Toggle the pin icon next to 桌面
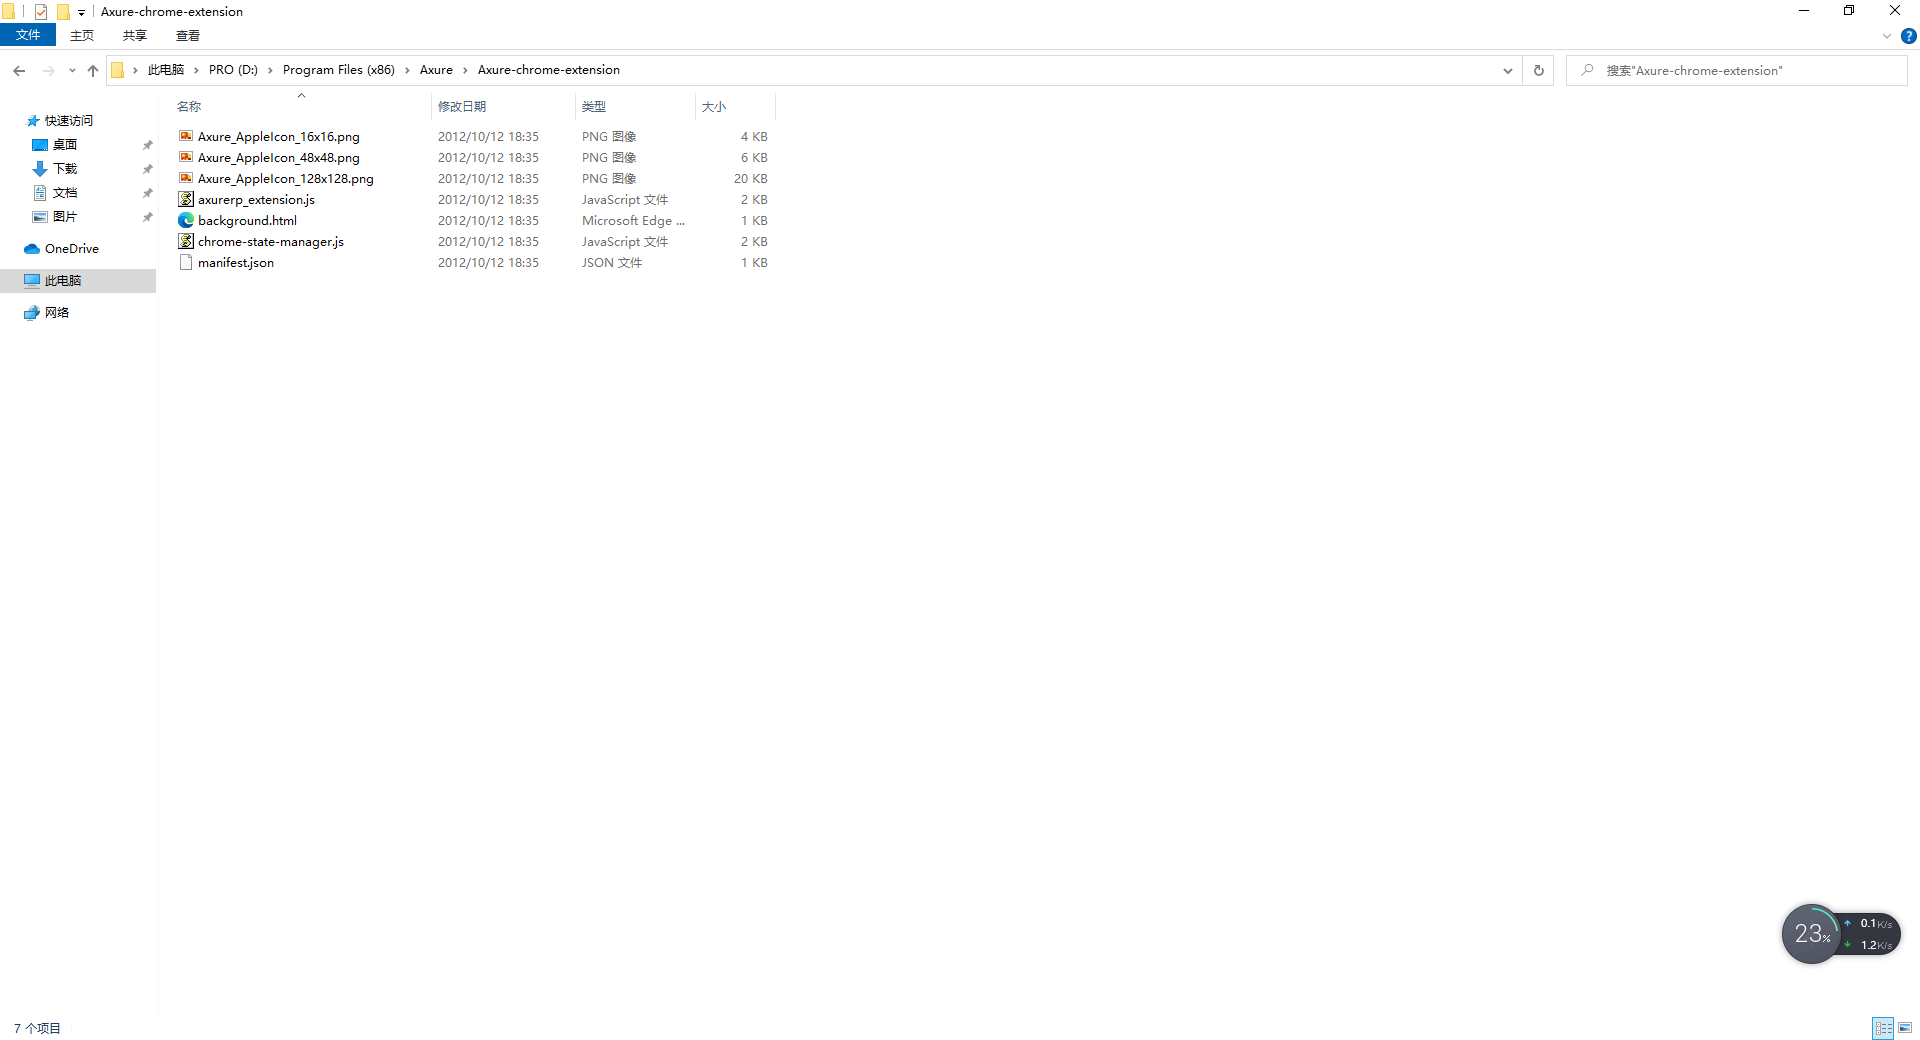Viewport: 1920px width, 1040px height. (147, 144)
